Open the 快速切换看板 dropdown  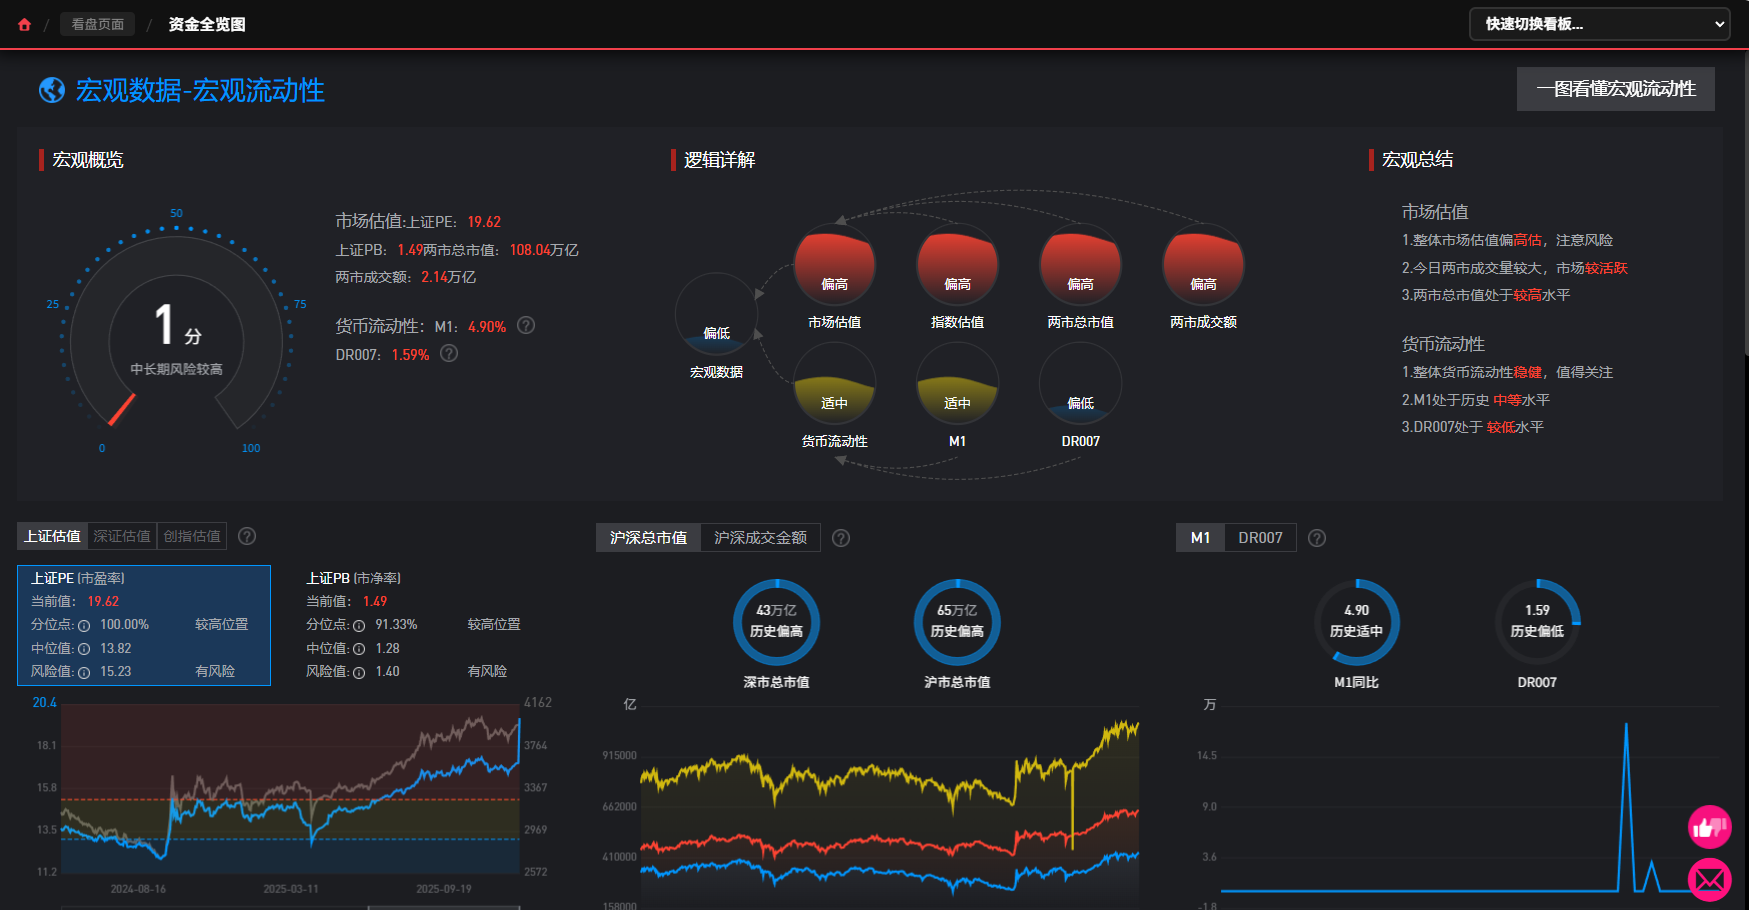click(1599, 24)
